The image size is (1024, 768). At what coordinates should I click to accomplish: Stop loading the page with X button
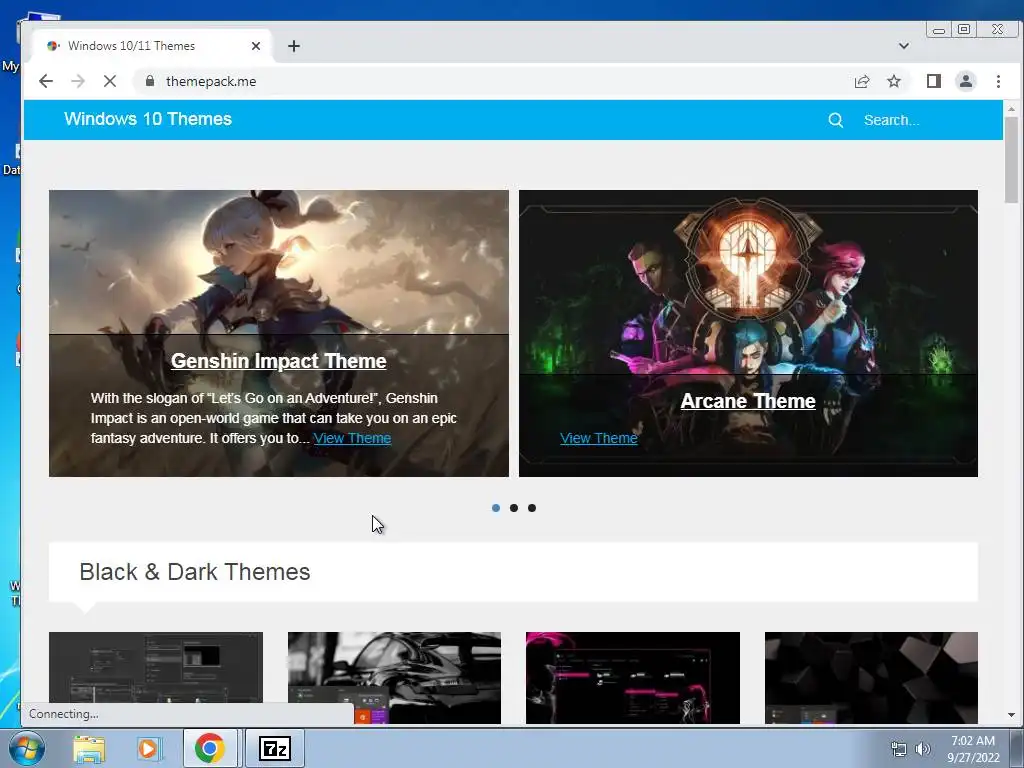110,82
